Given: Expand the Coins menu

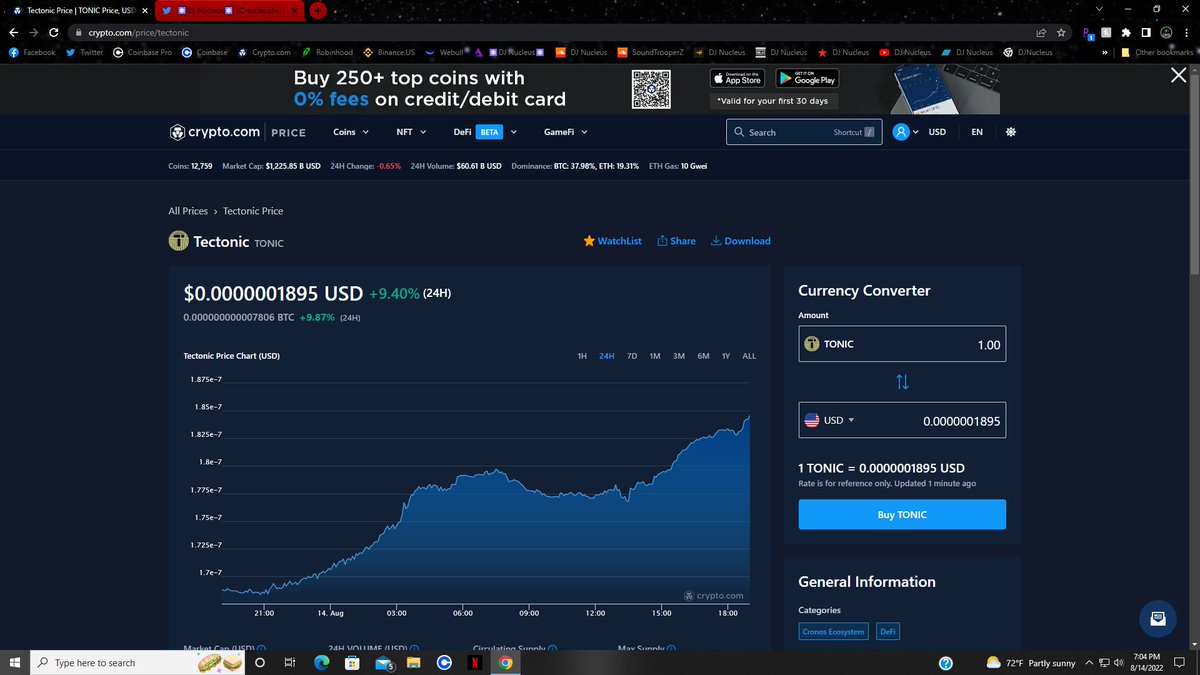Looking at the screenshot, I should 351,132.
